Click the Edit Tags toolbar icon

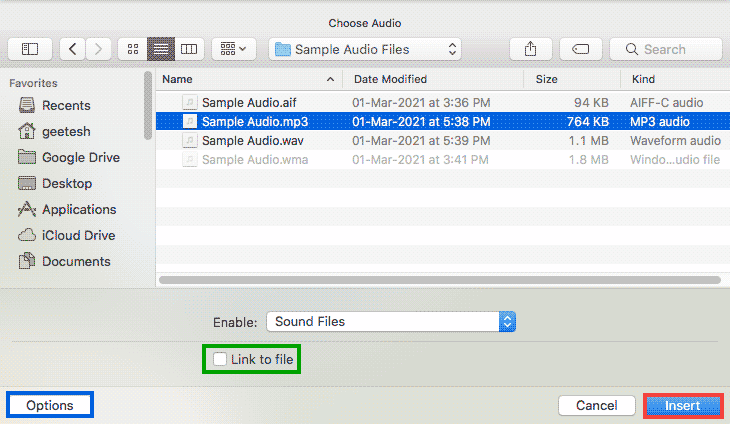[581, 49]
